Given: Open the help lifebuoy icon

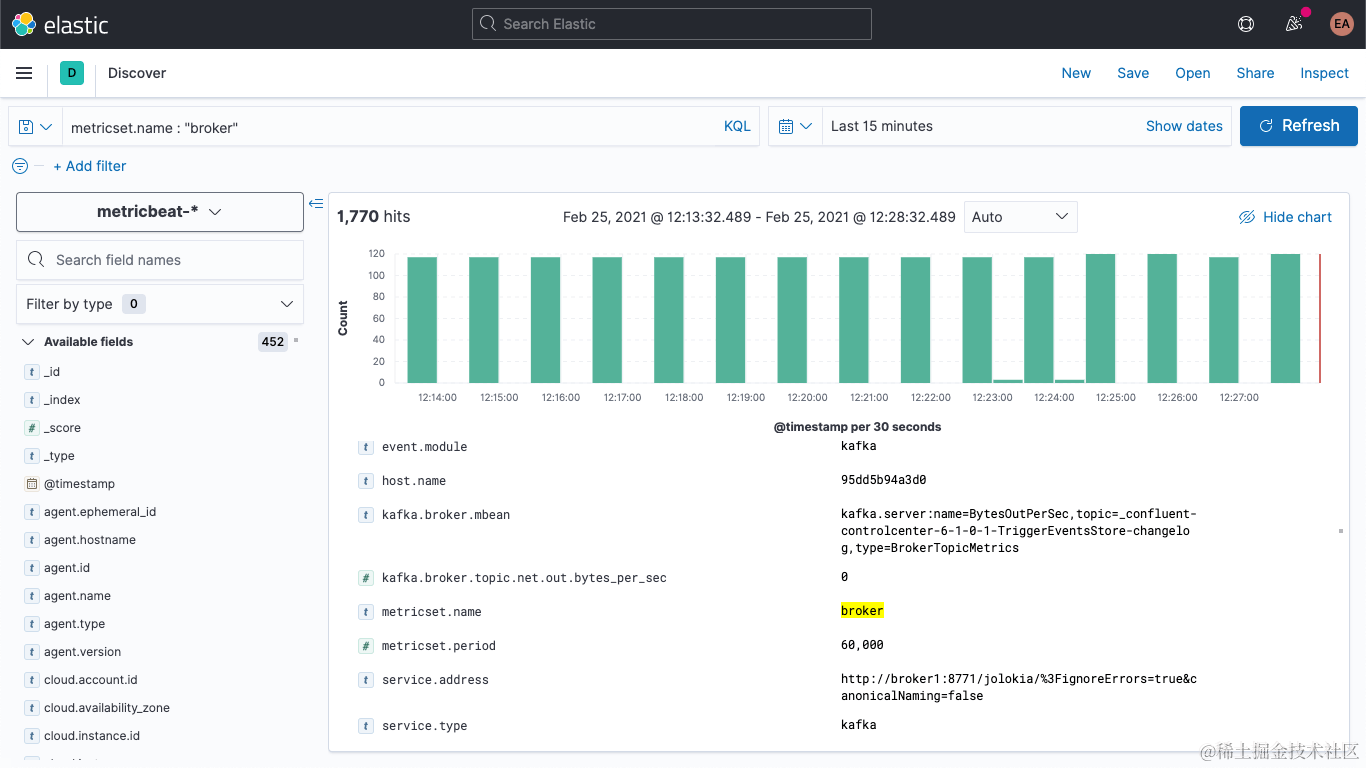Looking at the screenshot, I should 1246,24.
